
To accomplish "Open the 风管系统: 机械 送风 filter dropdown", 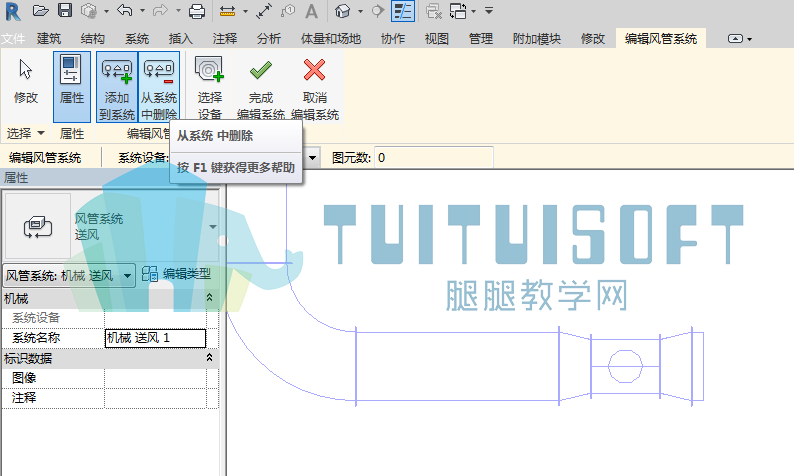I will click(x=69, y=275).
